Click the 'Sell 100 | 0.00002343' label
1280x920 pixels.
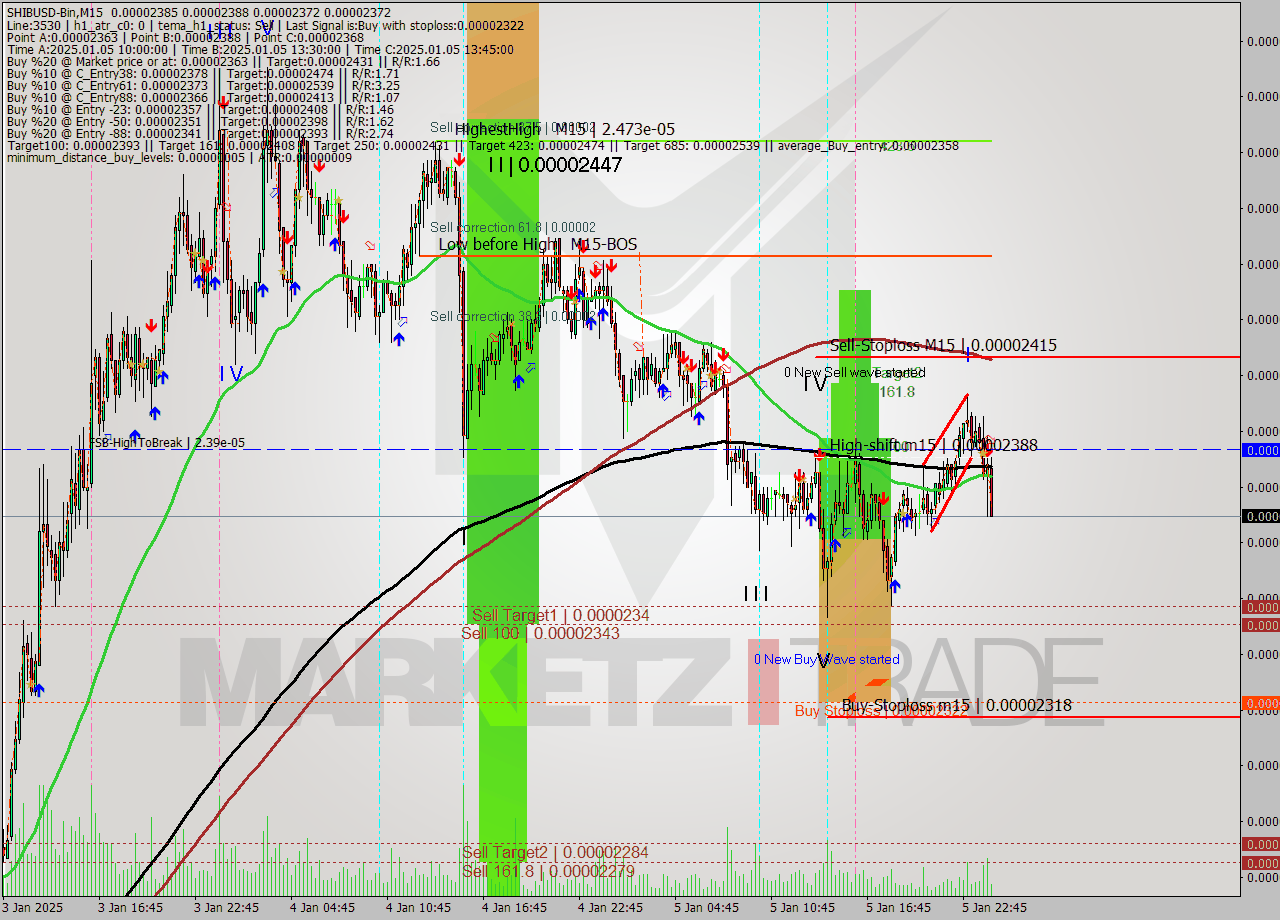coord(540,633)
